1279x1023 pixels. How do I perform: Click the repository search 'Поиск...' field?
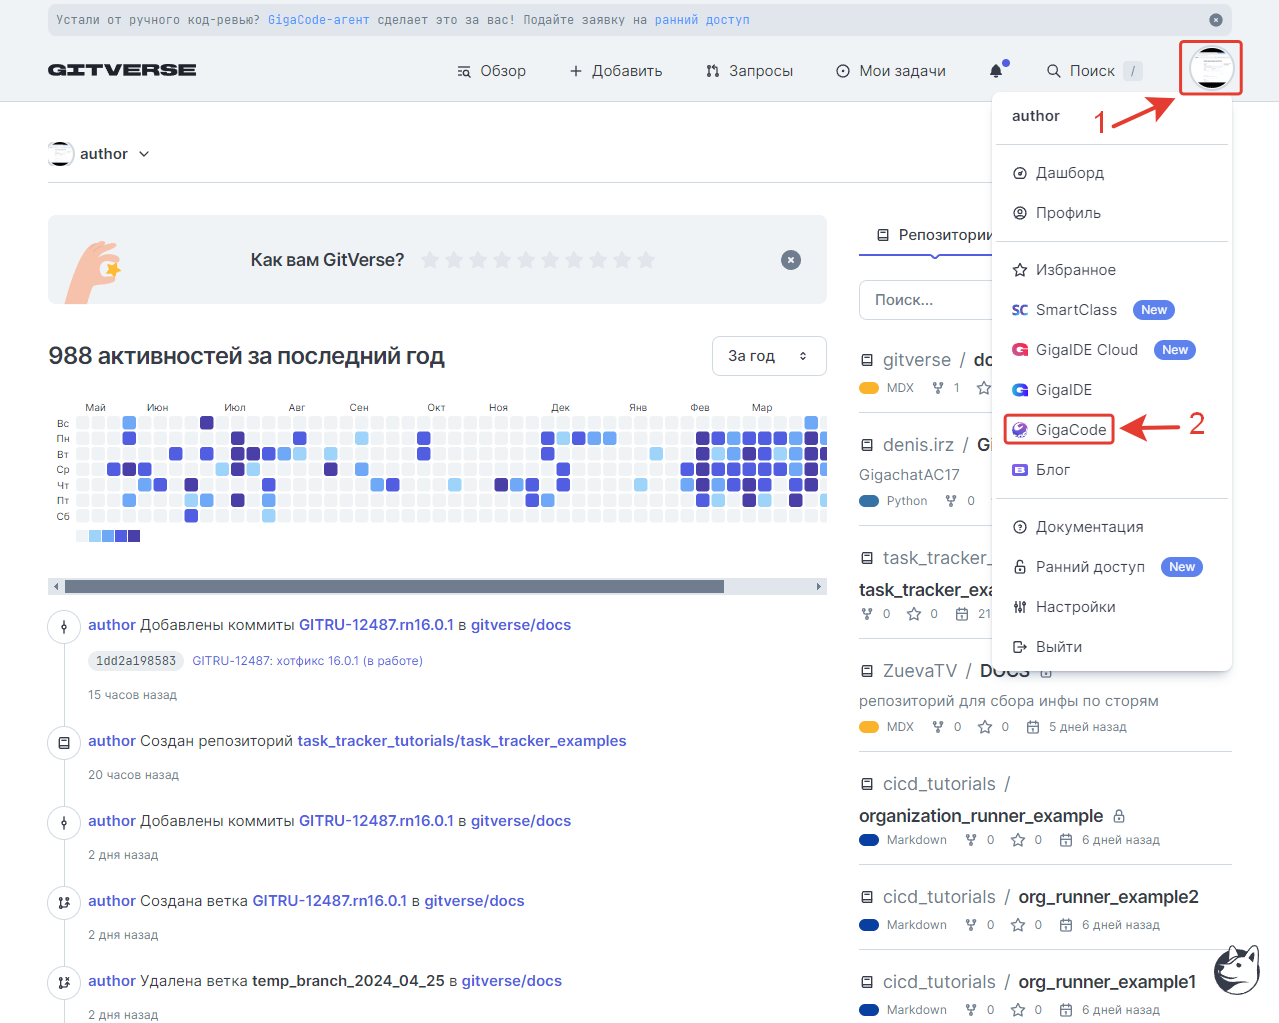click(925, 300)
